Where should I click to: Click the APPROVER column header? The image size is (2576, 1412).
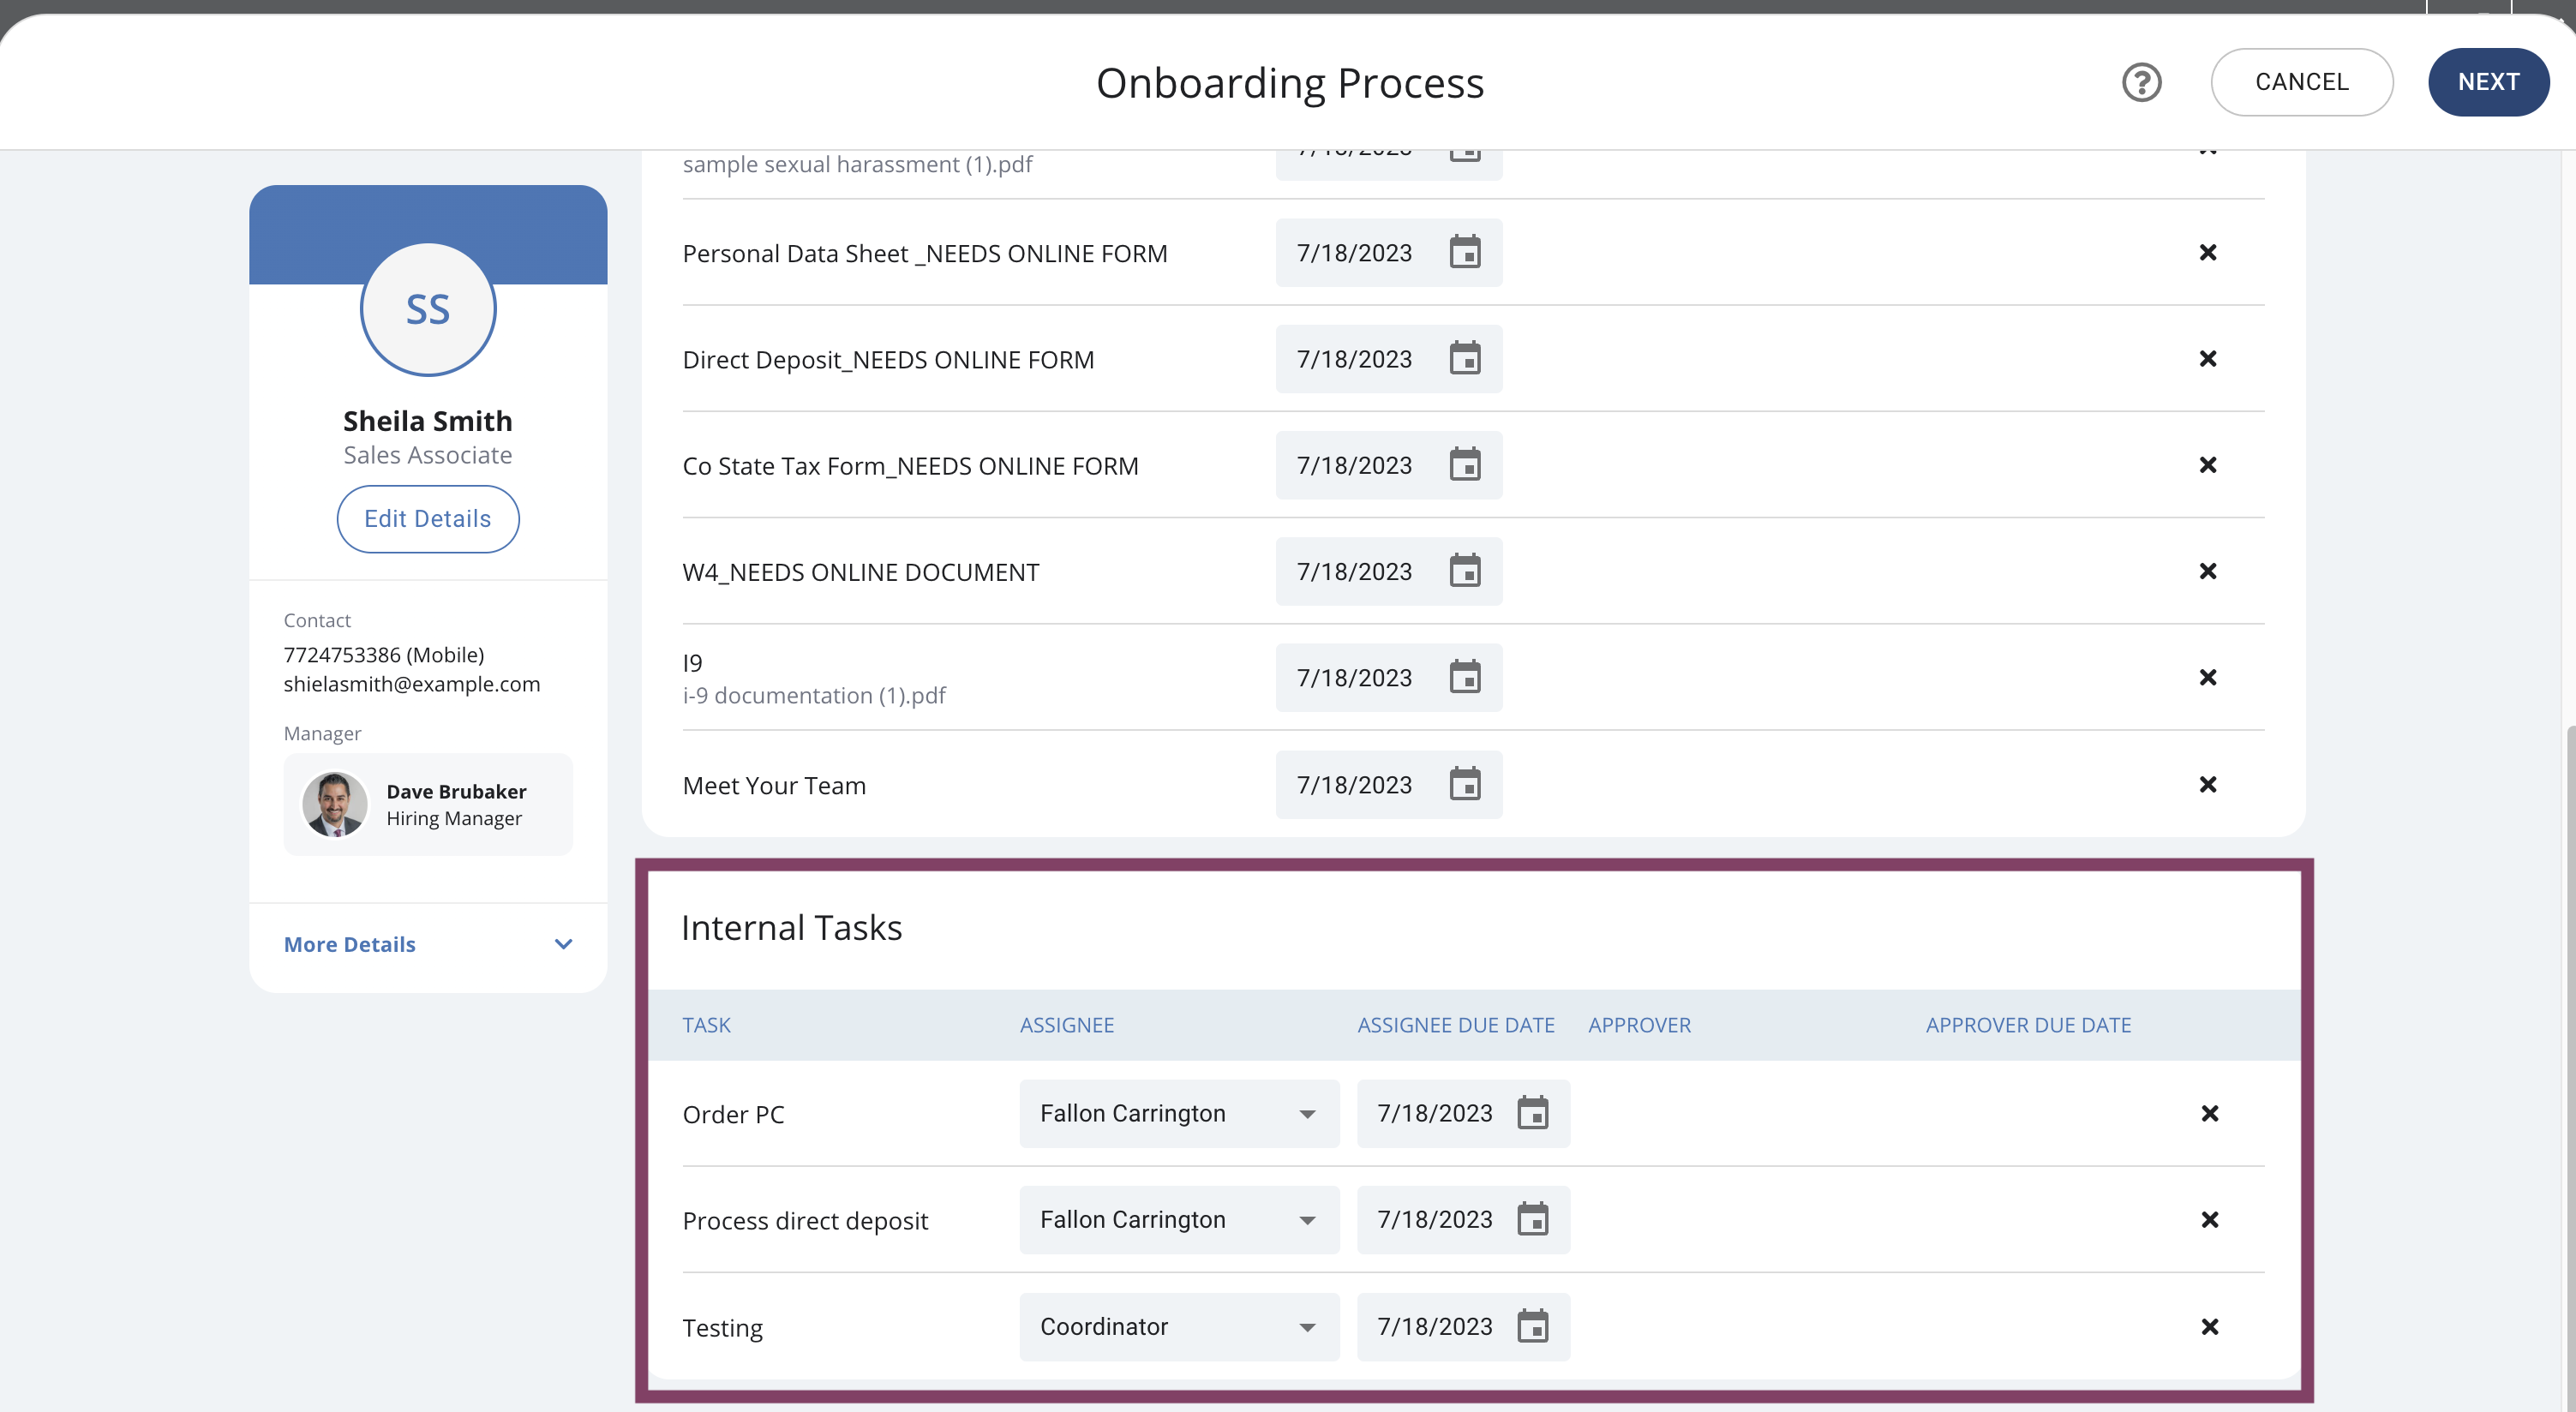pos(1640,1025)
